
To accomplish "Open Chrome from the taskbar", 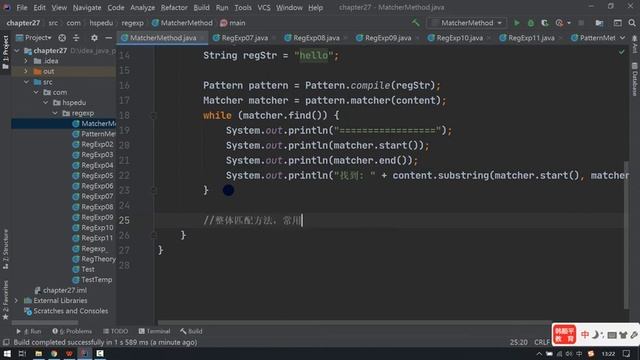I will [54, 353].
